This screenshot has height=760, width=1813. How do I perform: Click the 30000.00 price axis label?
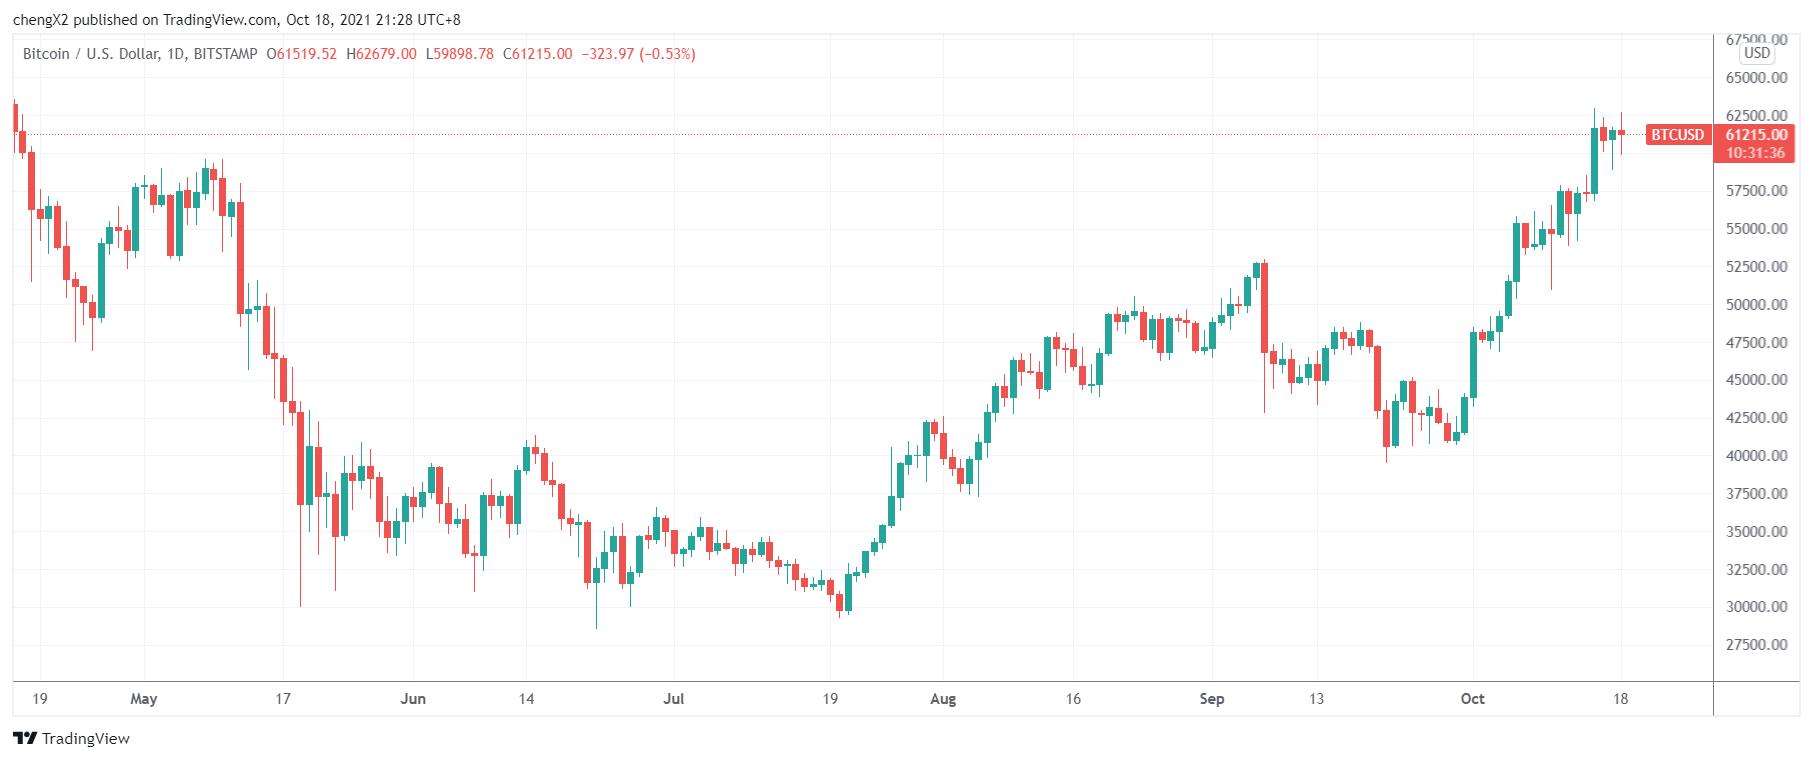pos(1757,607)
